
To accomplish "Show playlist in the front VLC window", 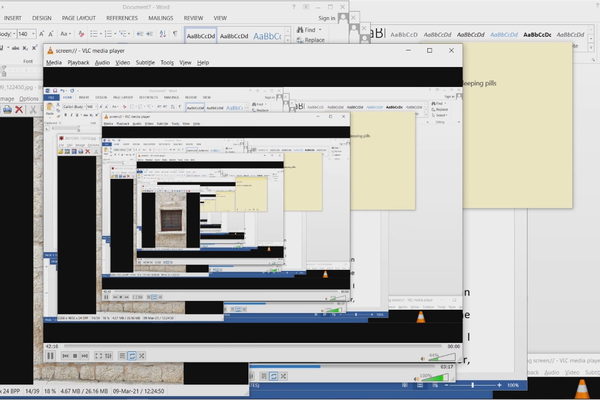I will [x=122, y=356].
